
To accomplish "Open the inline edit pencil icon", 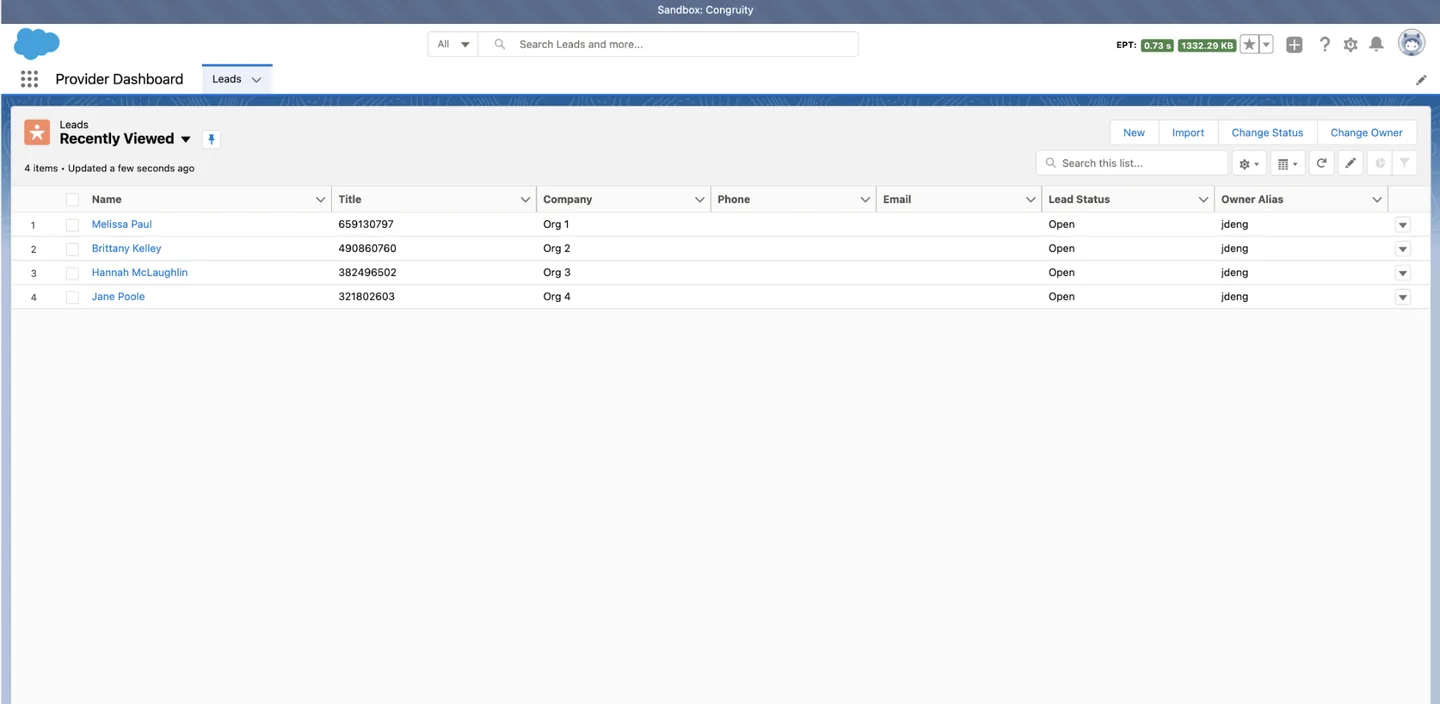I will [x=1350, y=162].
